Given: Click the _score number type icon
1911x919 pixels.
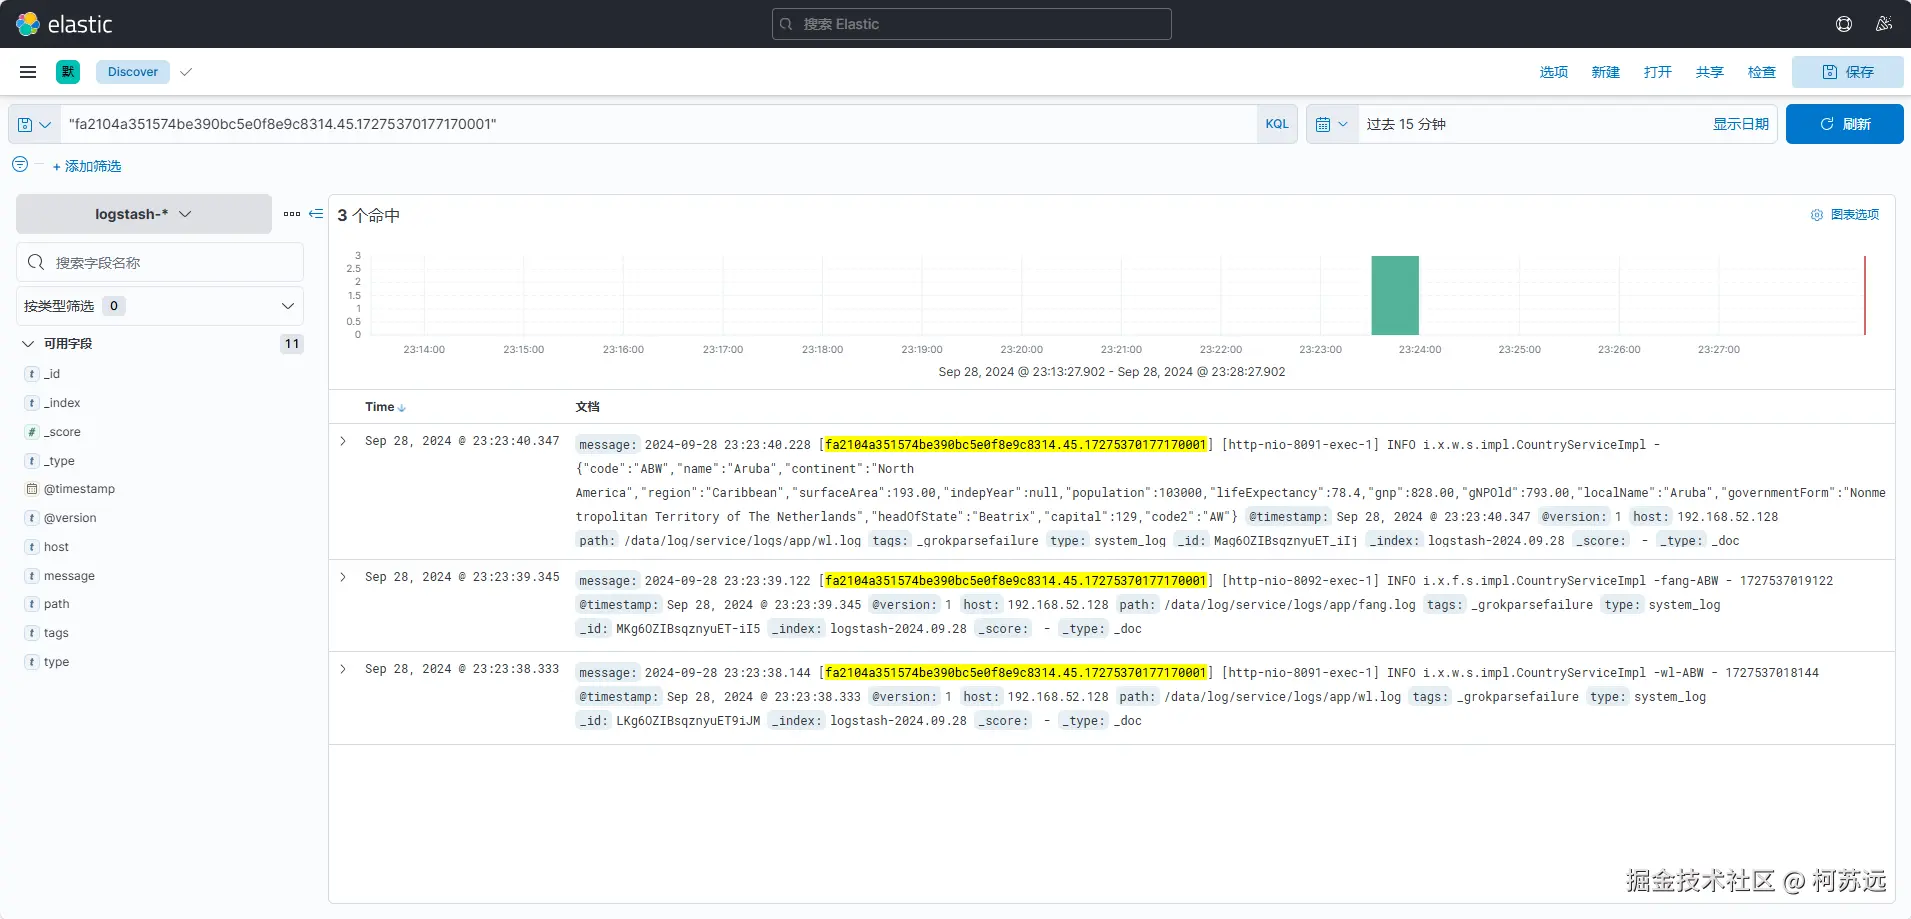Looking at the screenshot, I should click(32, 432).
